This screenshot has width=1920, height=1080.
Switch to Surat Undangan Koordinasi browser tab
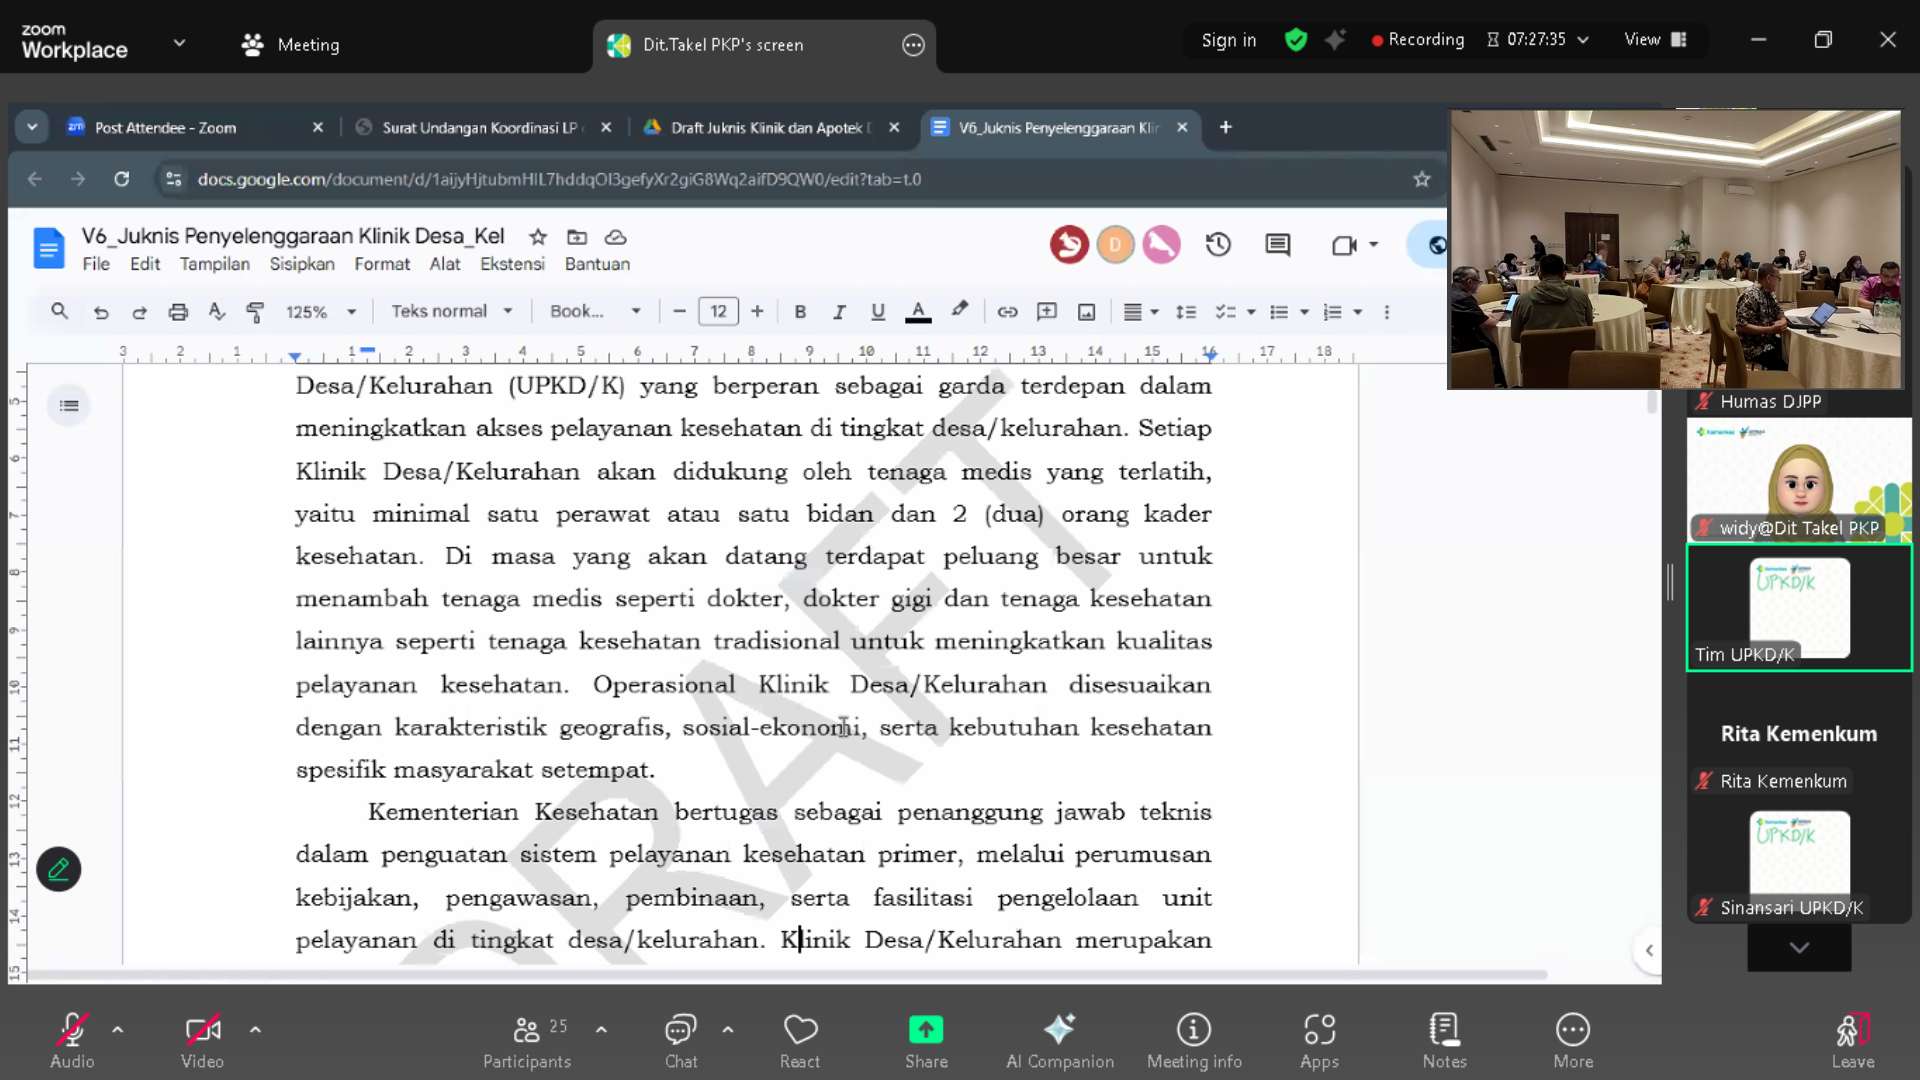[x=484, y=127]
